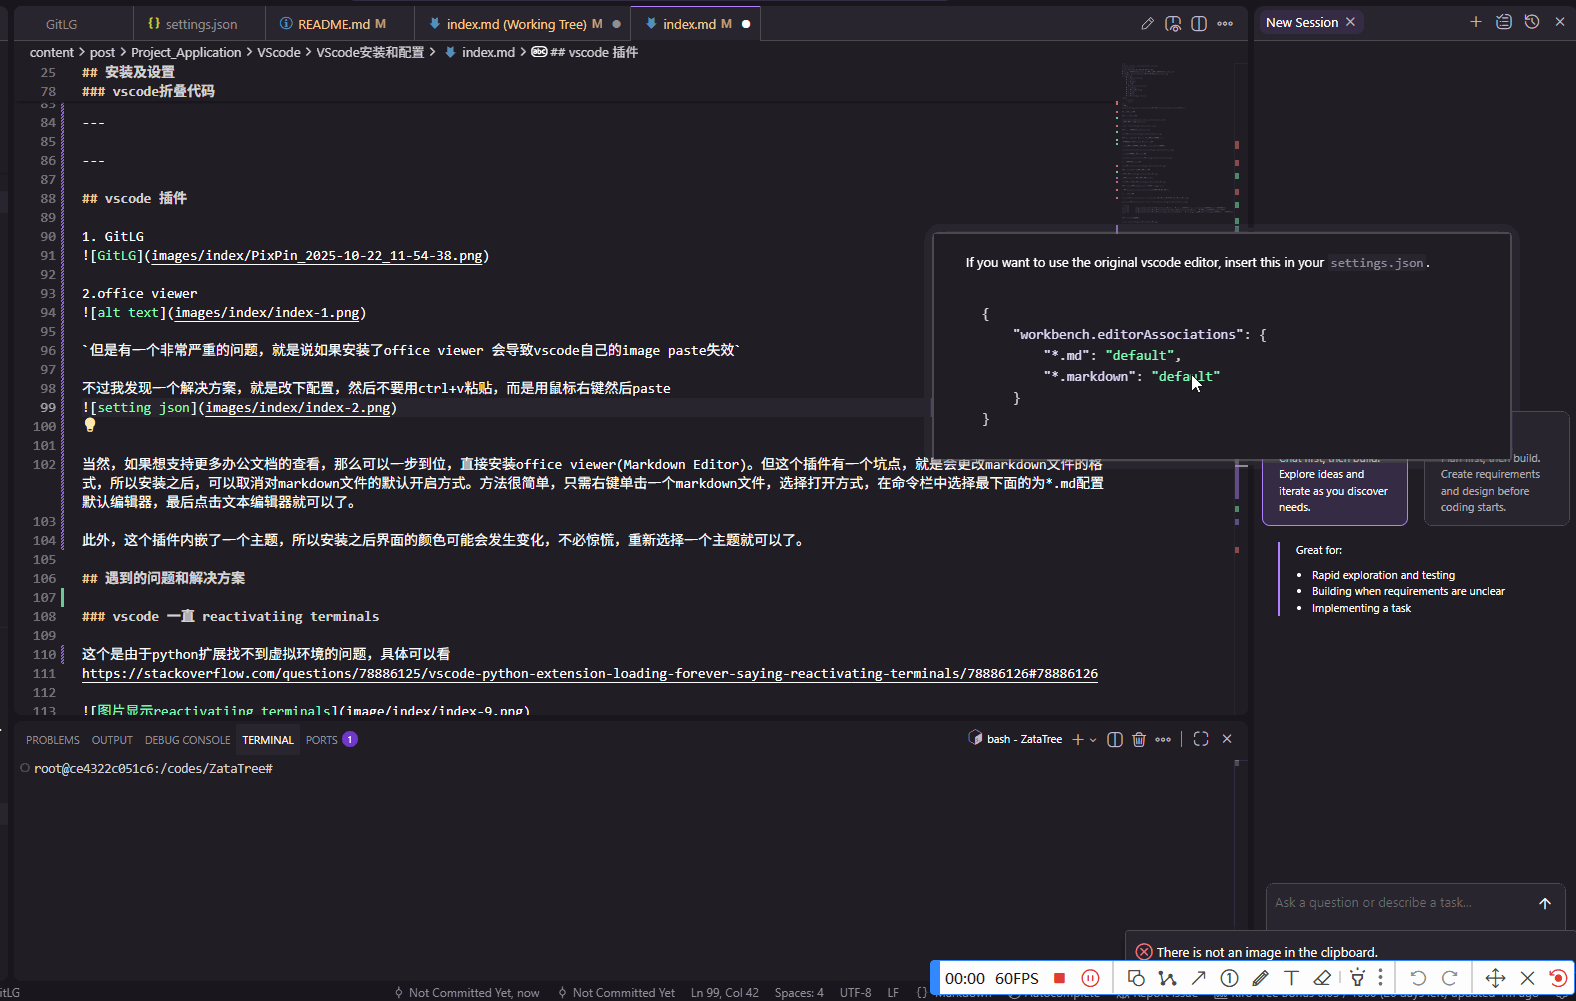
Task: Open markdown preview to the side
Action: click(x=1173, y=23)
